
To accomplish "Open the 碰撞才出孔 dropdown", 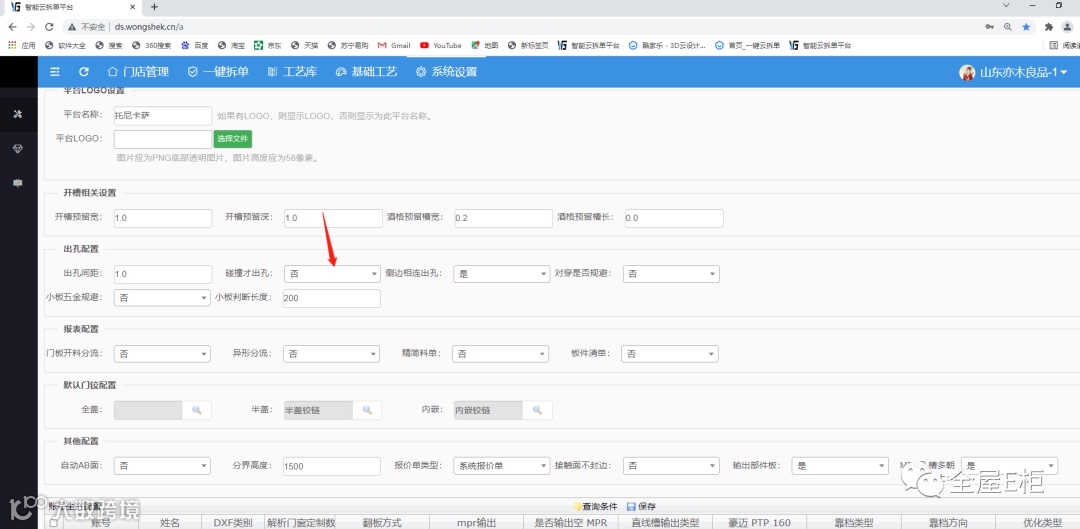I will tap(332, 273).
